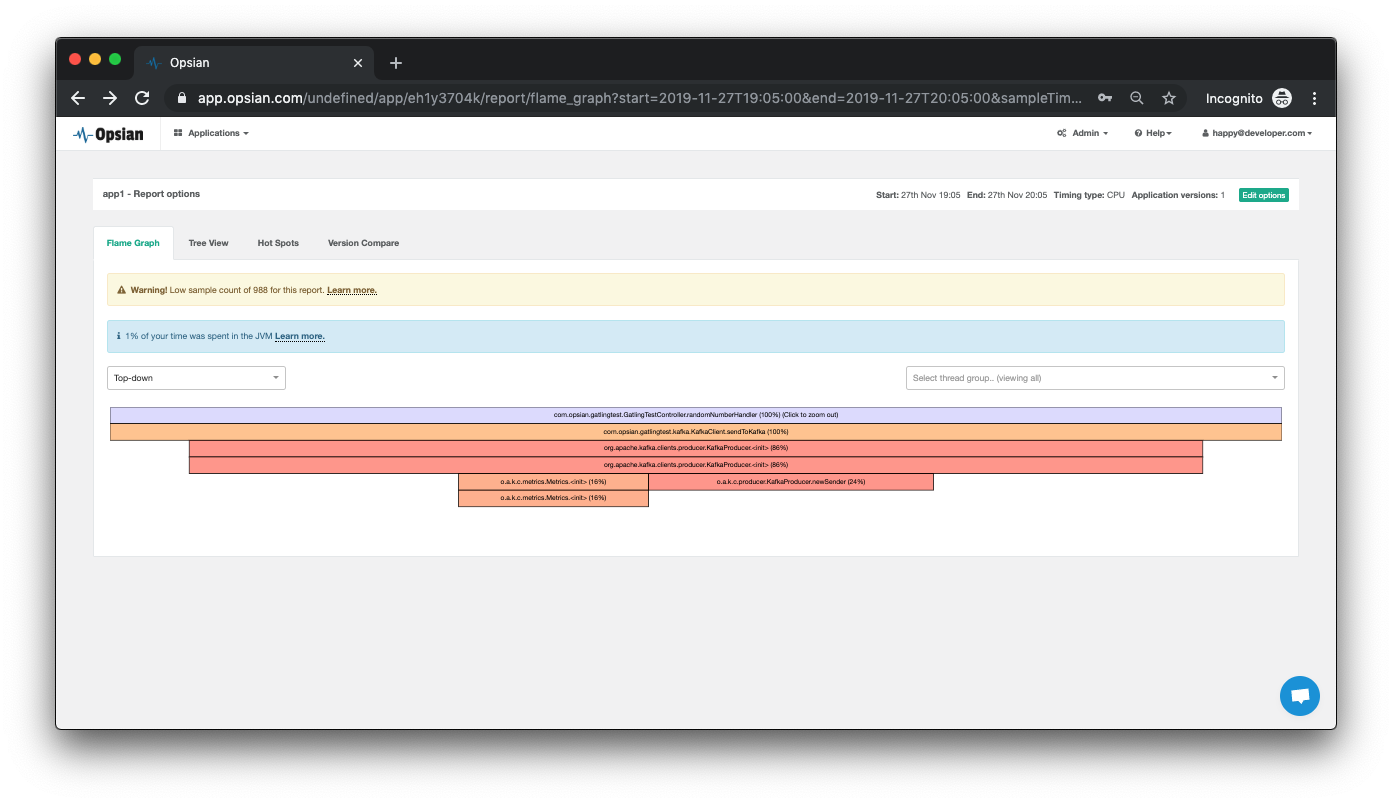
Task: Open the chat support bubble
Action: tap(1300, 696)
